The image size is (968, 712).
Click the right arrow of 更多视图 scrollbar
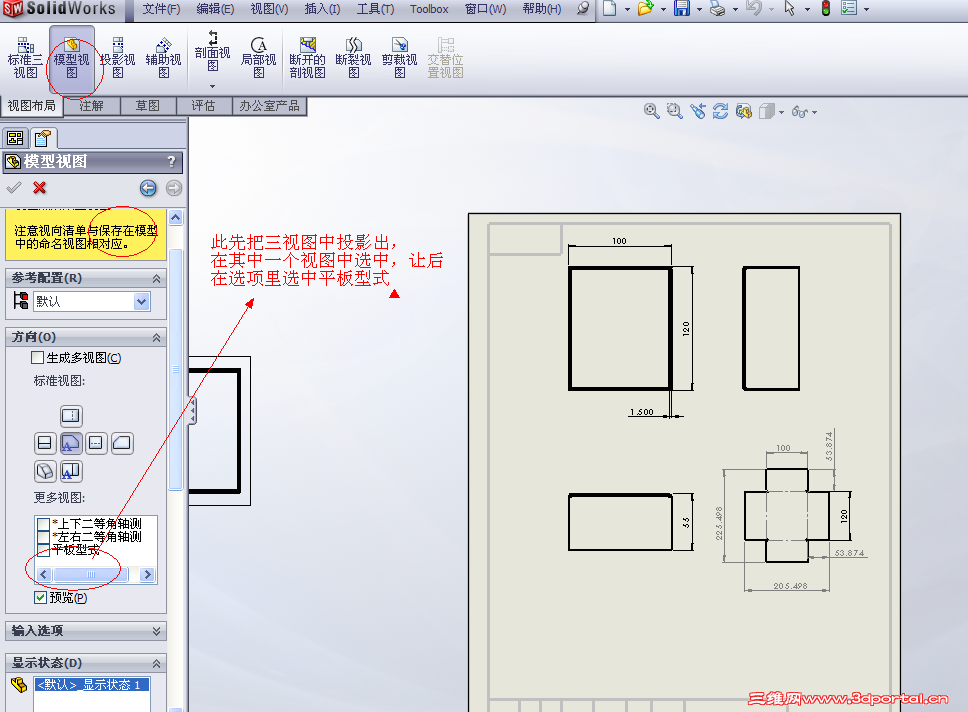(x=147, y=574)
